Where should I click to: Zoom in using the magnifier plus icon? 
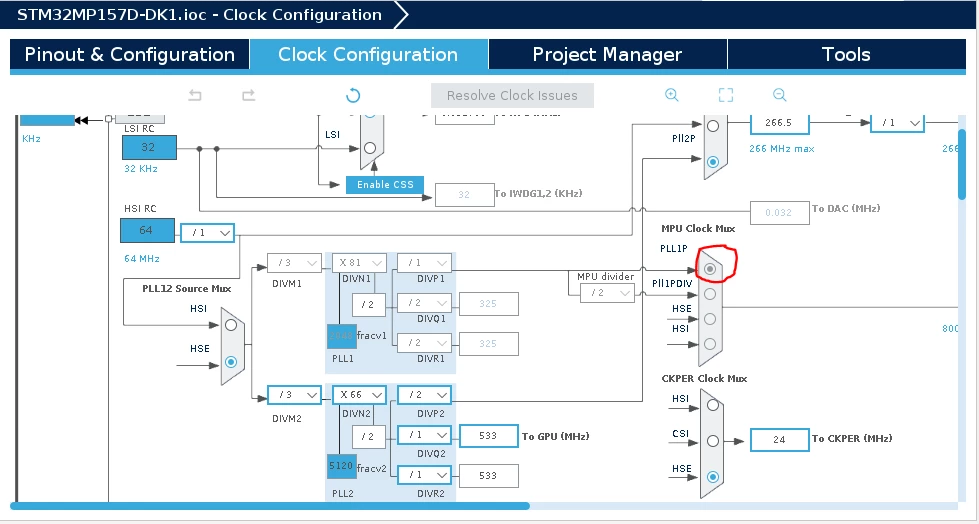[672, 95]
